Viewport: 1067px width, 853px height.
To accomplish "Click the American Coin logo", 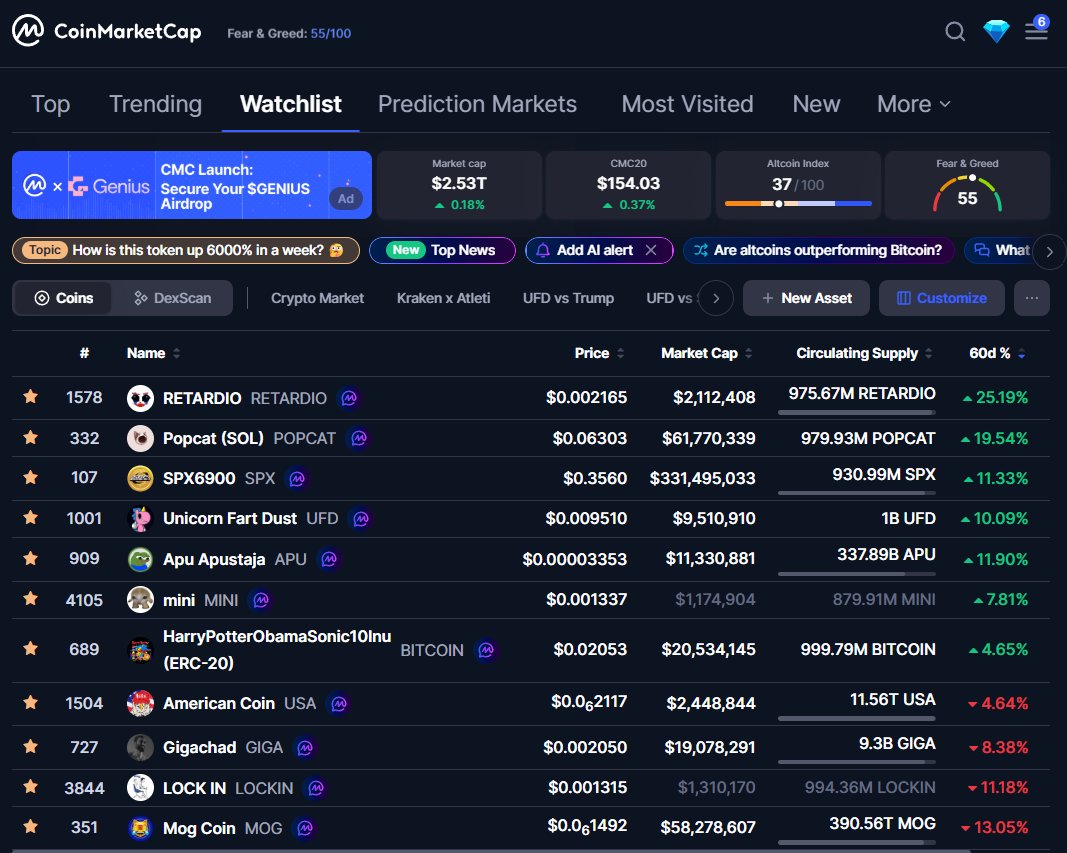I will point(140,703).
